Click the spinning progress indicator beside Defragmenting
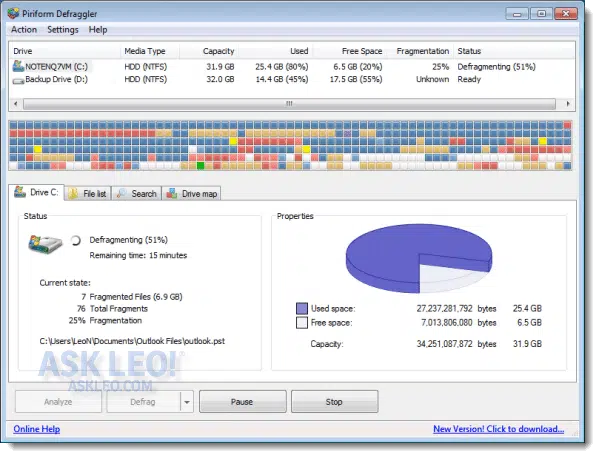Screen dimensions: 600x458 (x=76, y=240)
